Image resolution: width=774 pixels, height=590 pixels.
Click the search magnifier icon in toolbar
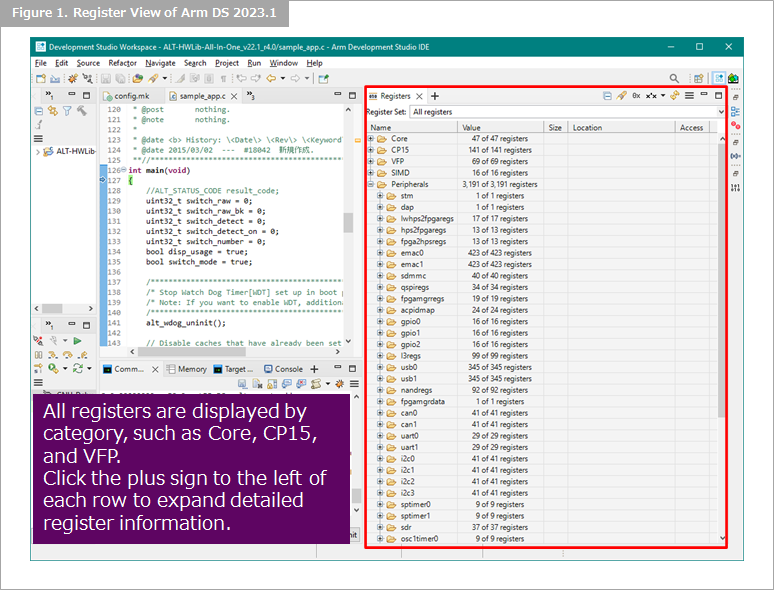pyautogui.click(x=674, y=78)
